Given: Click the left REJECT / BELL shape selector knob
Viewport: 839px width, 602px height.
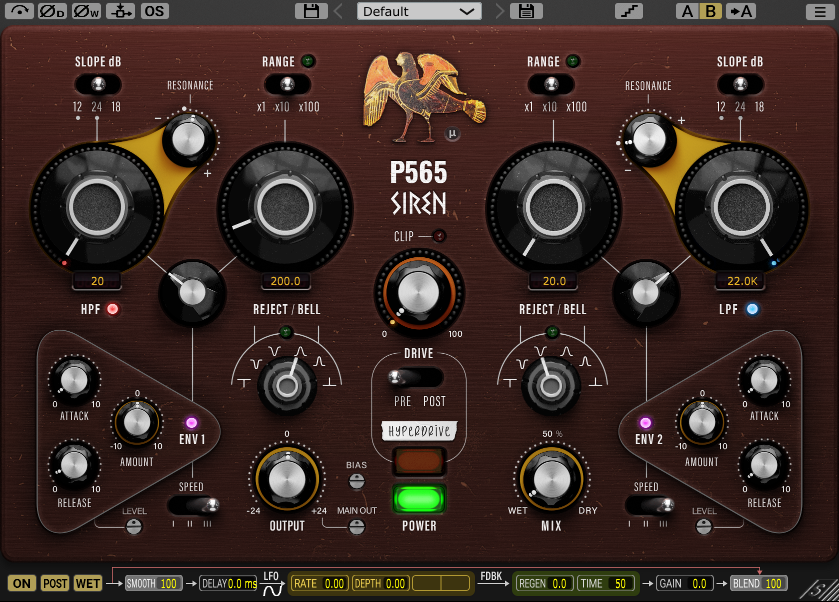Looking at the screenshot, I should point(287,385).
